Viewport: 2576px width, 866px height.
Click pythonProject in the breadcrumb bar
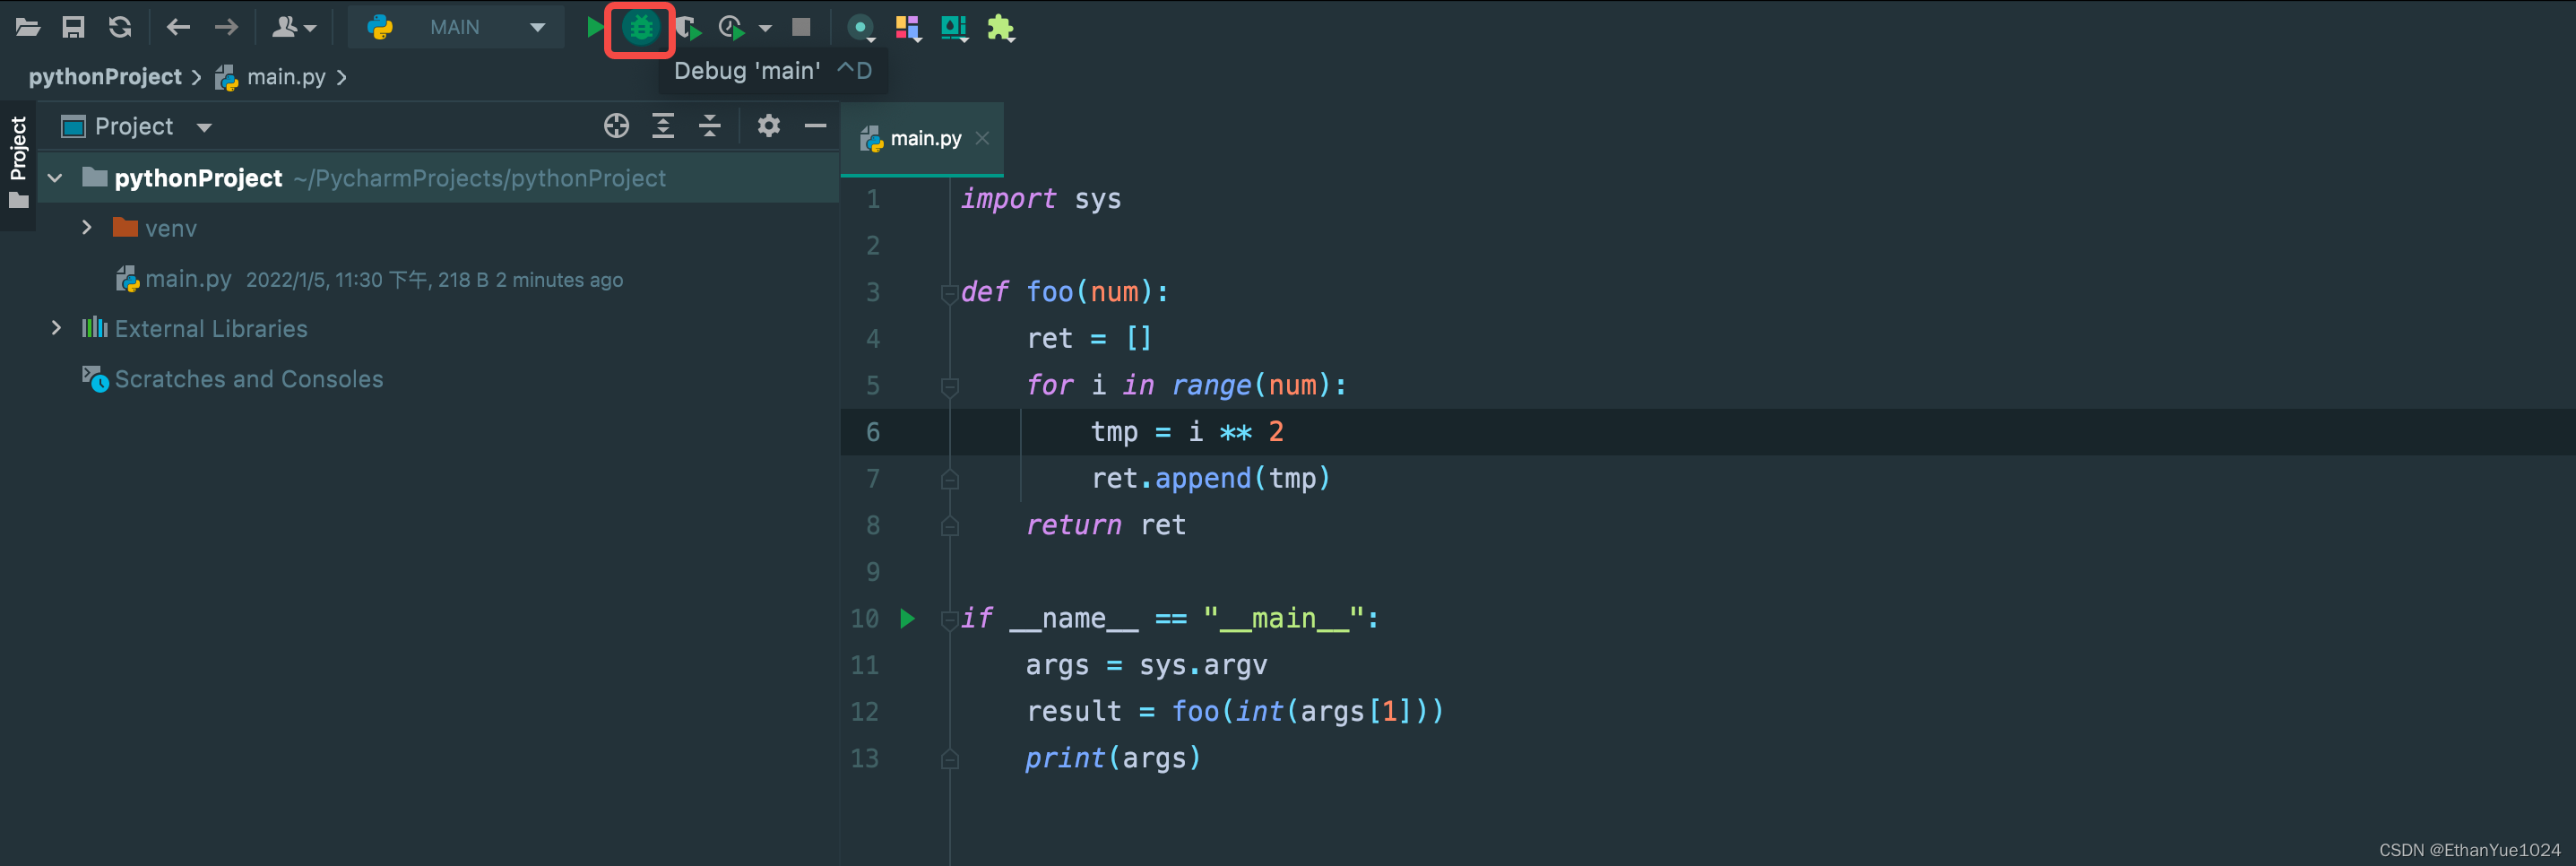pyautogui.click(x=105, y=77)
